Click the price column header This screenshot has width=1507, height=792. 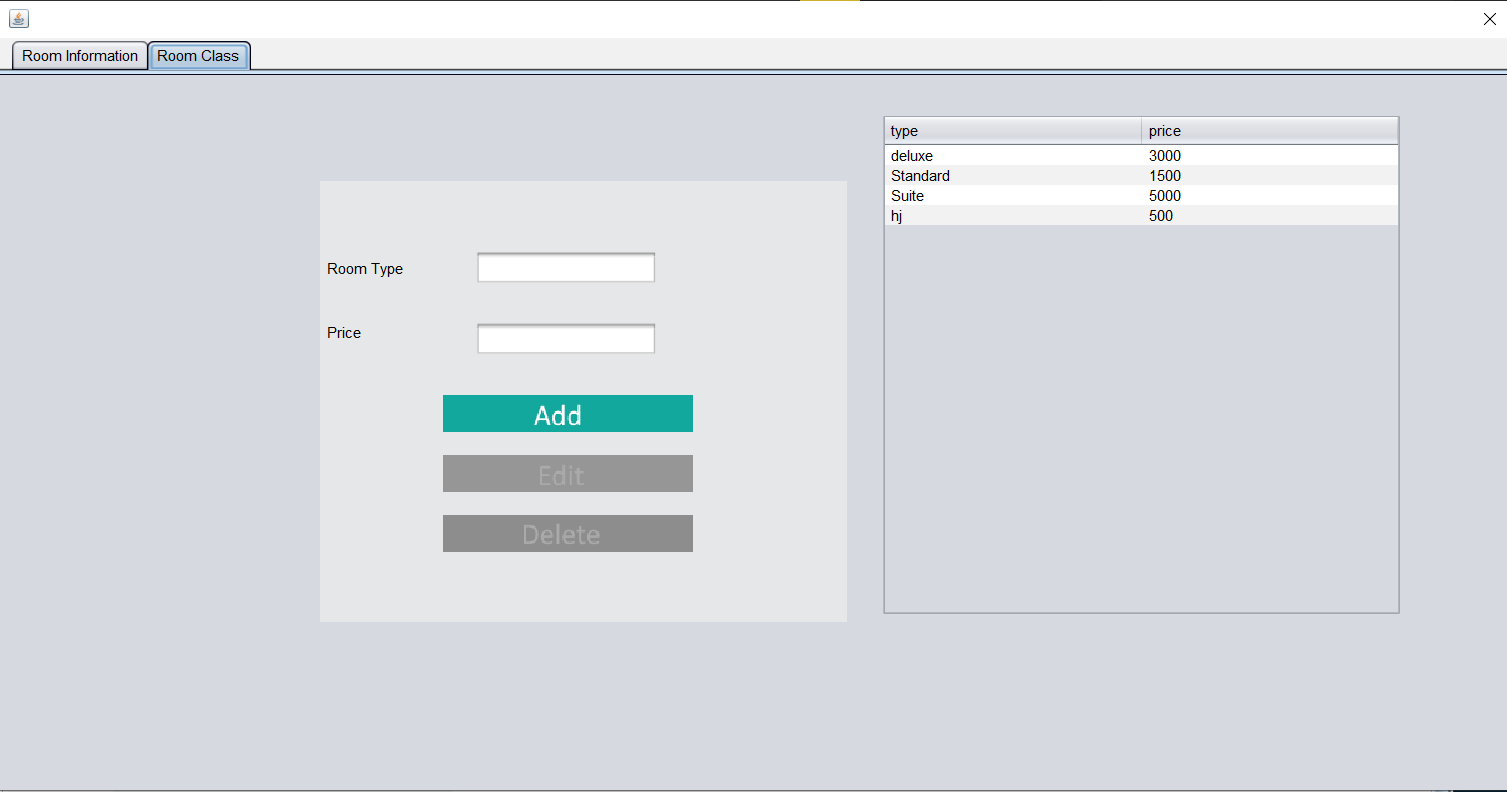[x=1269, y=131]
